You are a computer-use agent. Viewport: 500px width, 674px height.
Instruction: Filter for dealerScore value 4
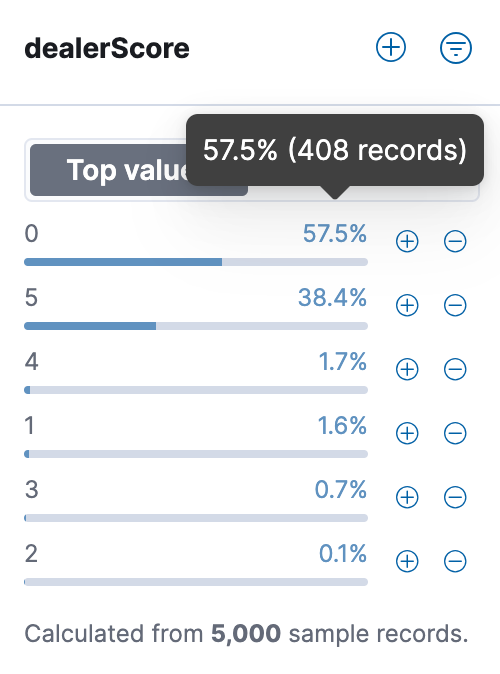[x=407, y=369]
